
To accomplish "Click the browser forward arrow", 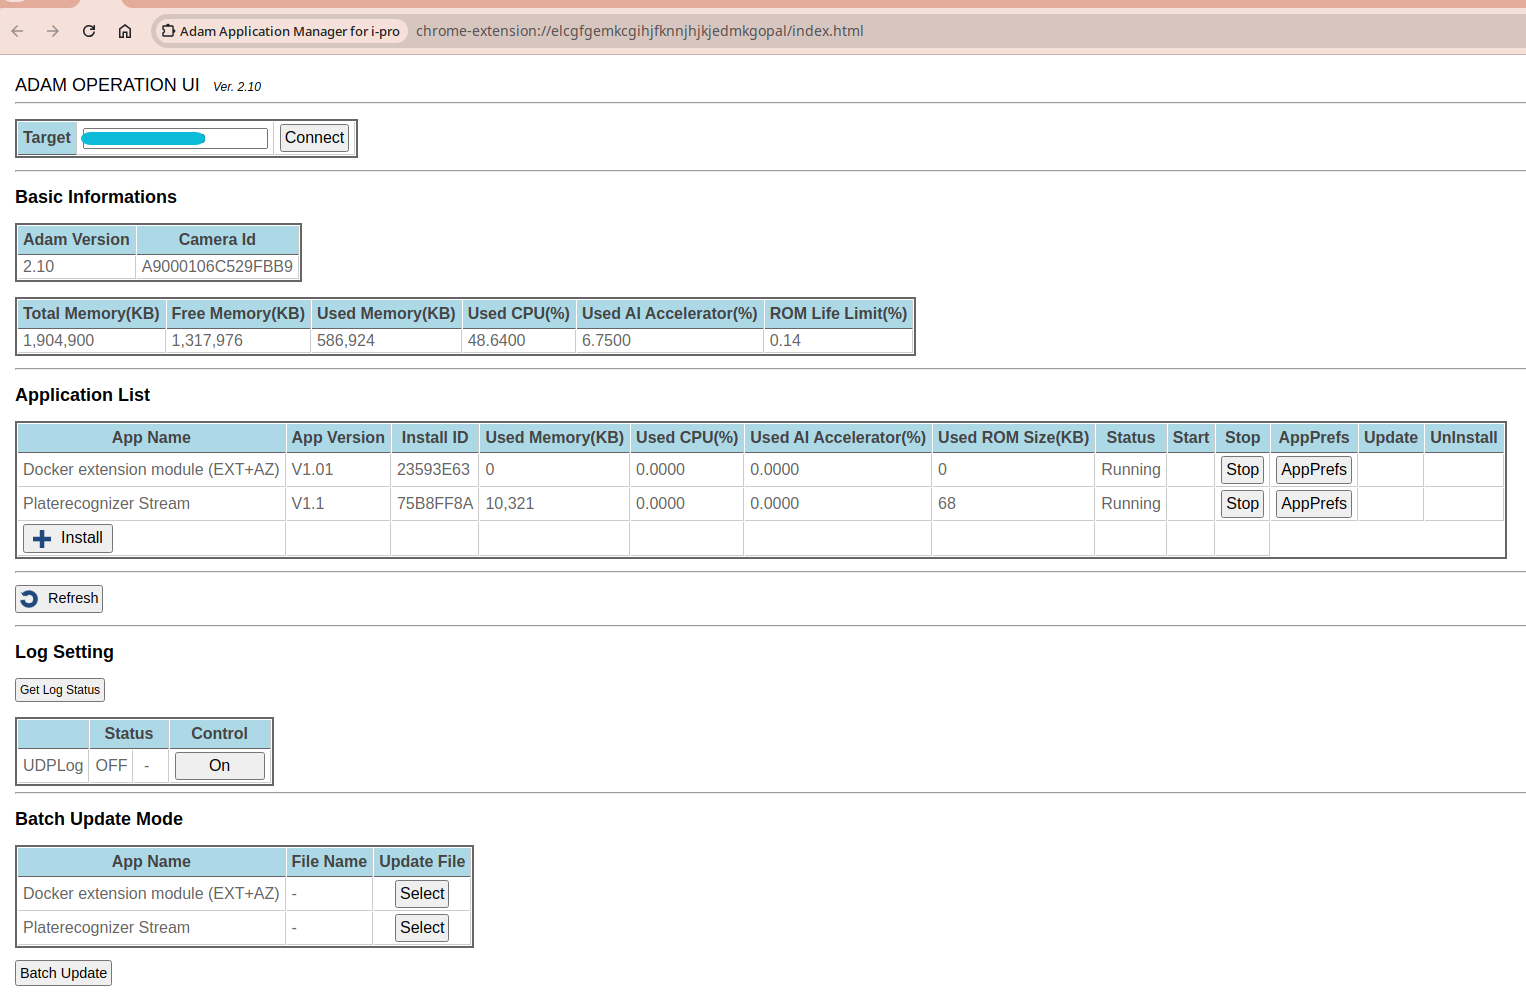I will [53, 31].
